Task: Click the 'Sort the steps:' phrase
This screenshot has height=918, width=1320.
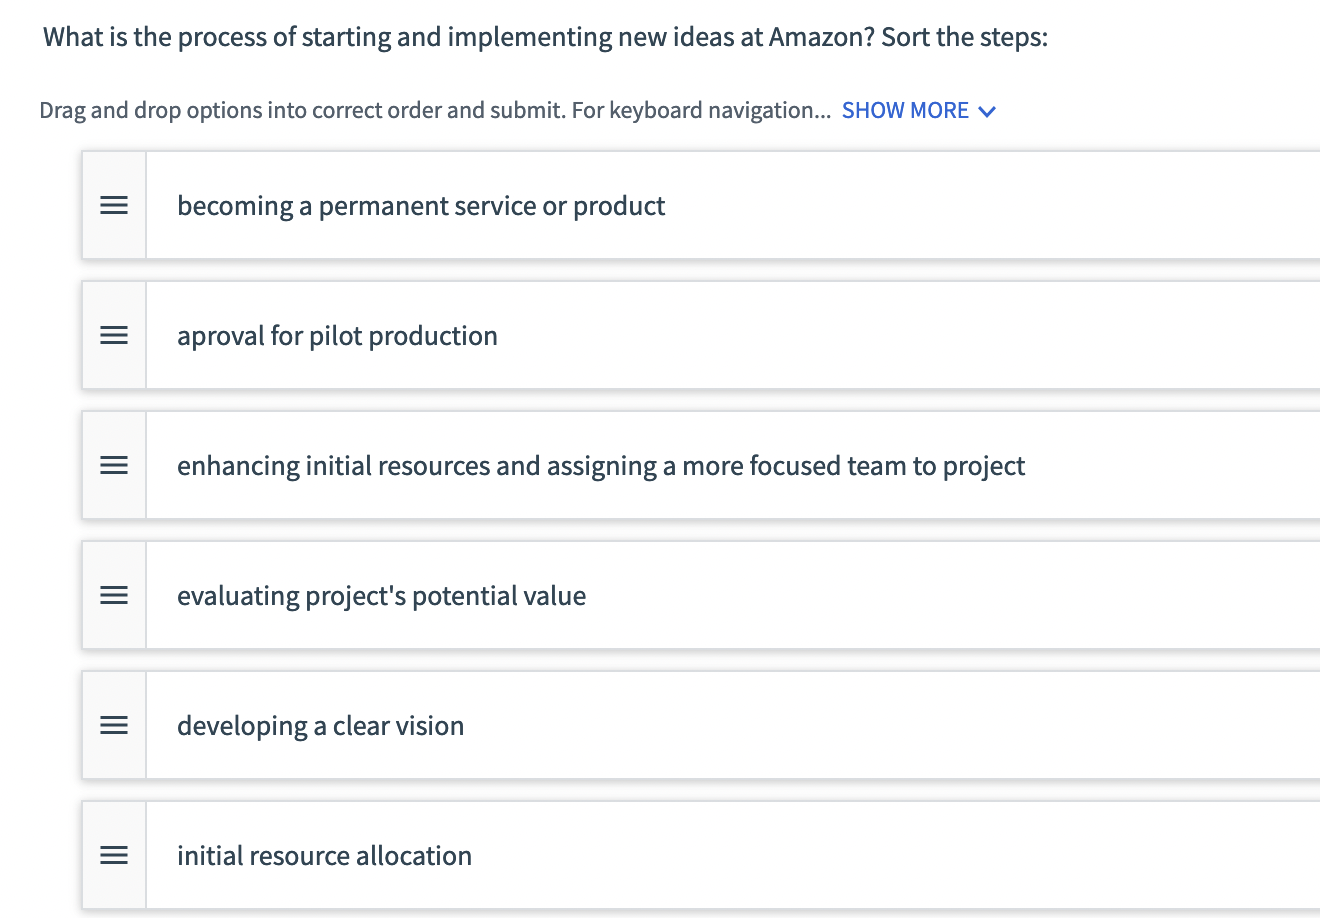Action: (964, 37)
